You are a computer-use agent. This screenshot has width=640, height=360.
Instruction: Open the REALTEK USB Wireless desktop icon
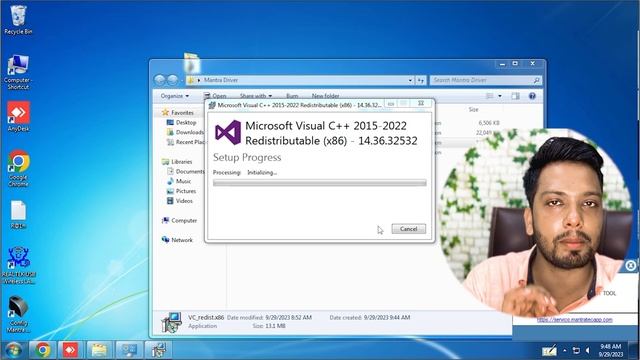point(18,265)
